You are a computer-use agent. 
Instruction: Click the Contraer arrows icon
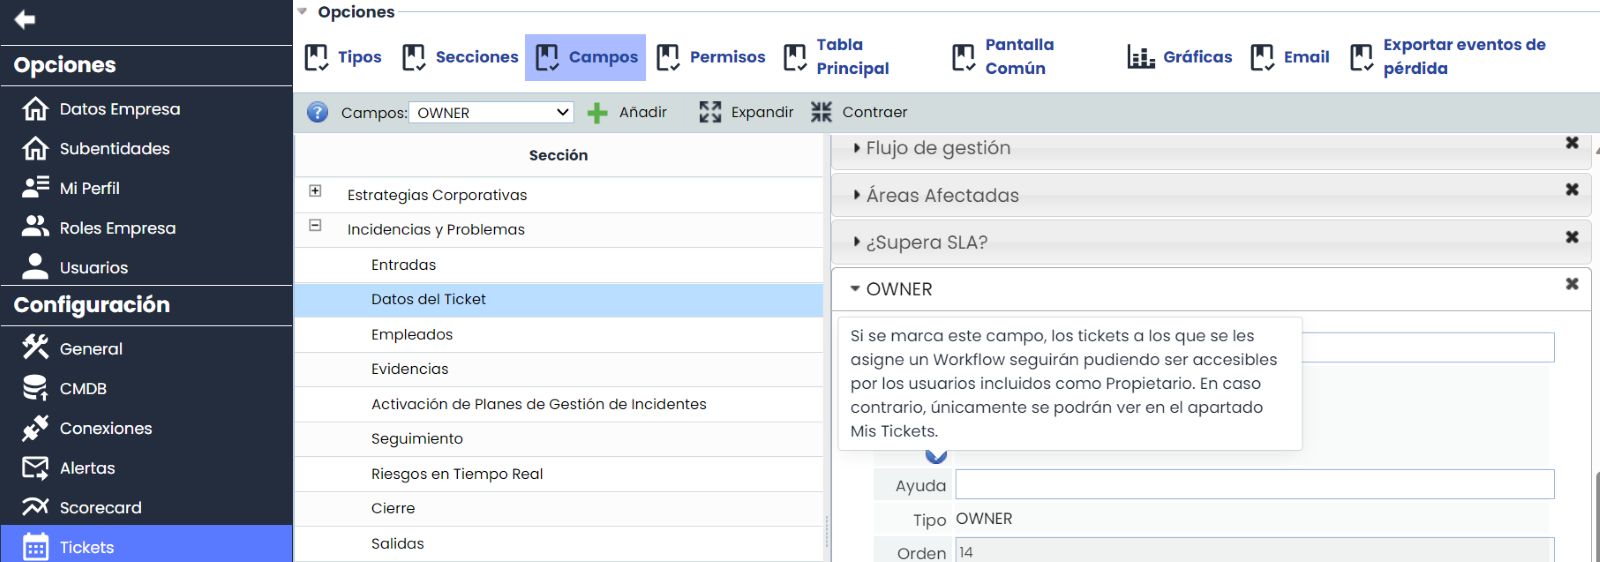(x=821, y=112)
